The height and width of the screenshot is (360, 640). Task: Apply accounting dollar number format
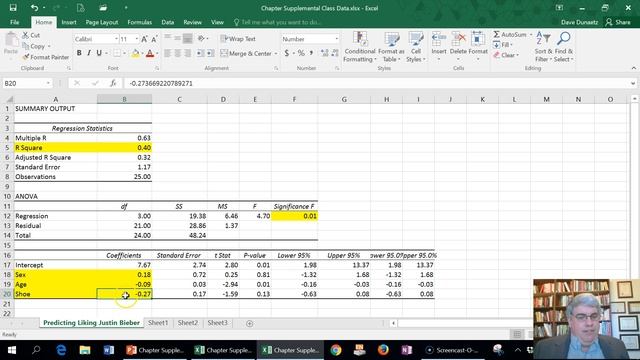tap(287, 53)
